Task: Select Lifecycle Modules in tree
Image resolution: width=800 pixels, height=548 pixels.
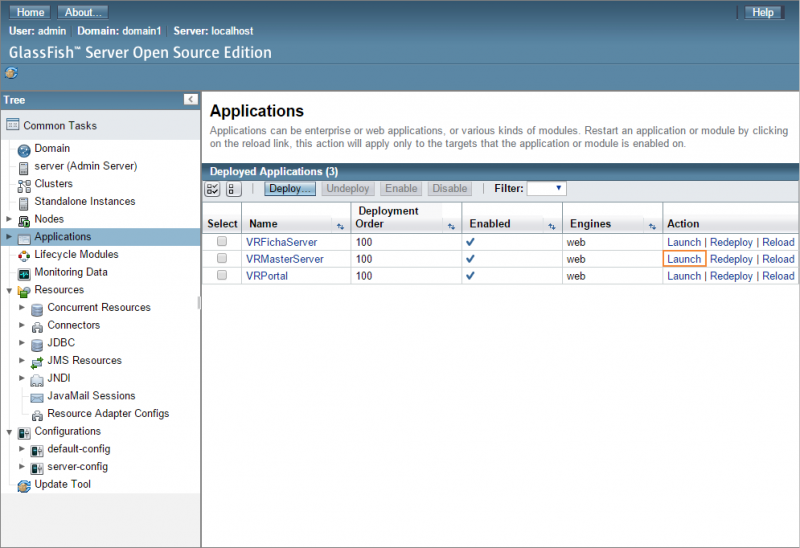Action: tap(77, 254)
